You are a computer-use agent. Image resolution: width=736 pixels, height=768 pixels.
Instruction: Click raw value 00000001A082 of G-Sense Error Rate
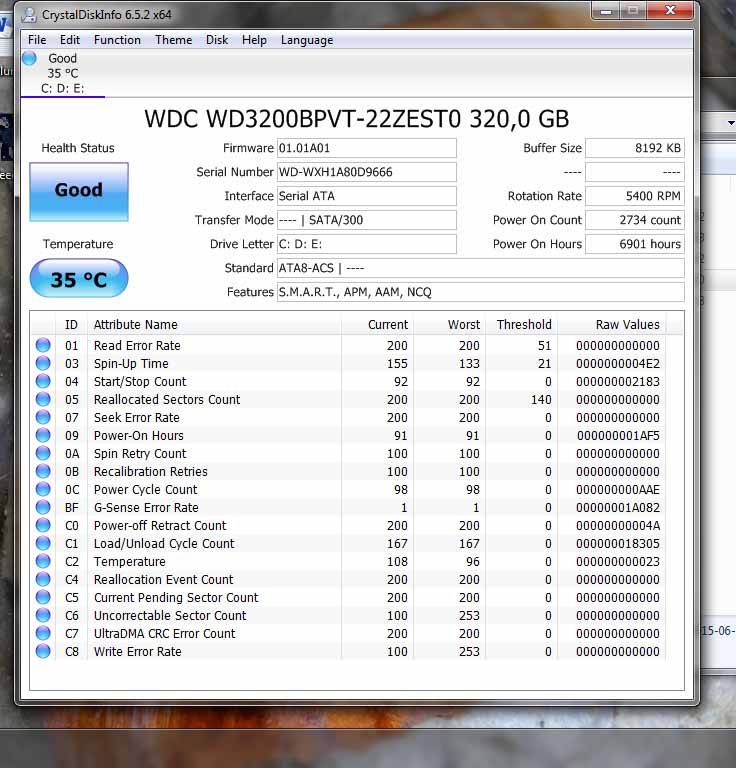(617, 507)
